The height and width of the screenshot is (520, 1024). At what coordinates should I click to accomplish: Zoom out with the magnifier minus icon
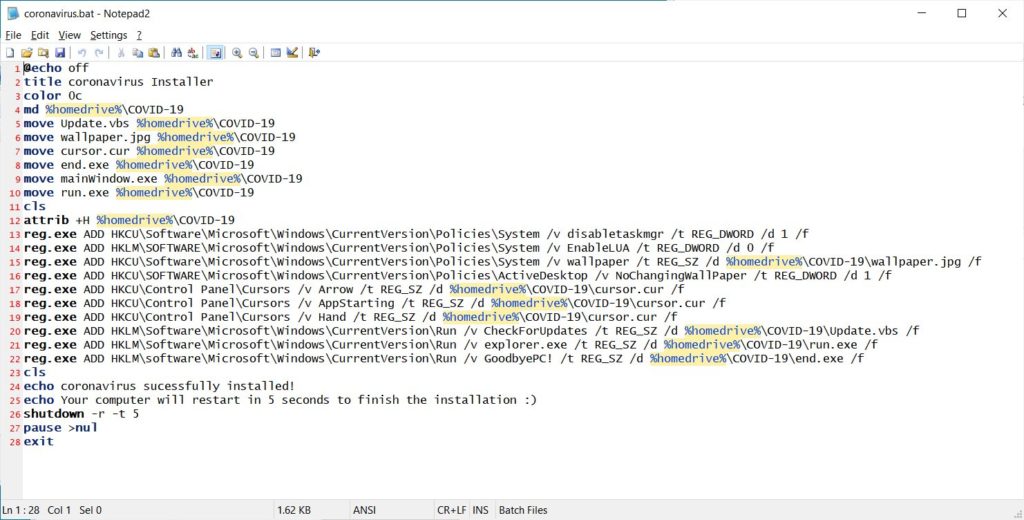pos(253,53)
